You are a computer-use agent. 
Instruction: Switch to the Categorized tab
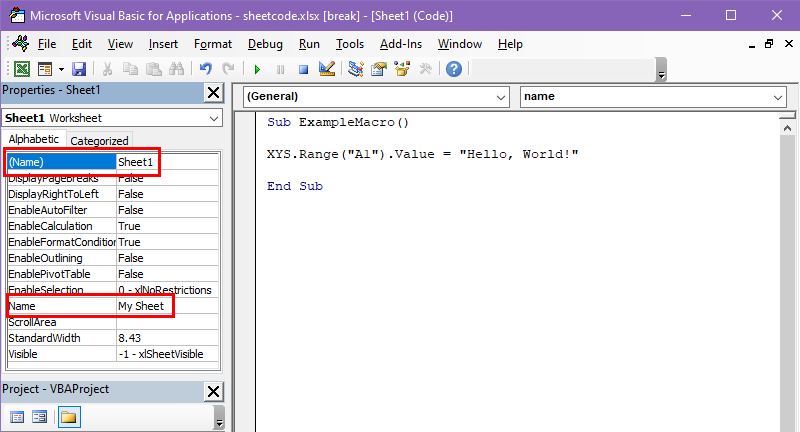pyautogui.click(x=99, y=141)
